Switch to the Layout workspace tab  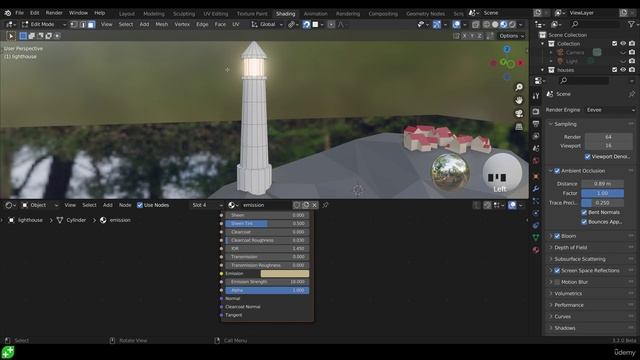point(127,13)
